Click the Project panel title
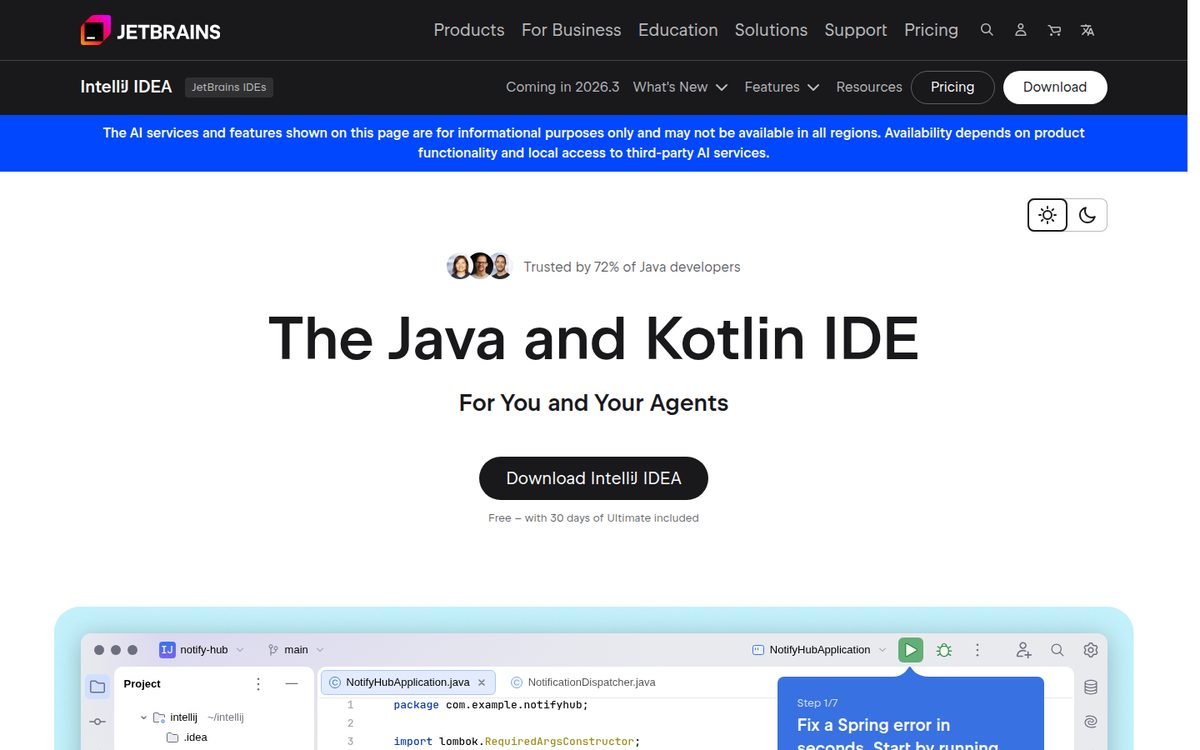This screenshot has height=750, width=1200. [142, 684]
